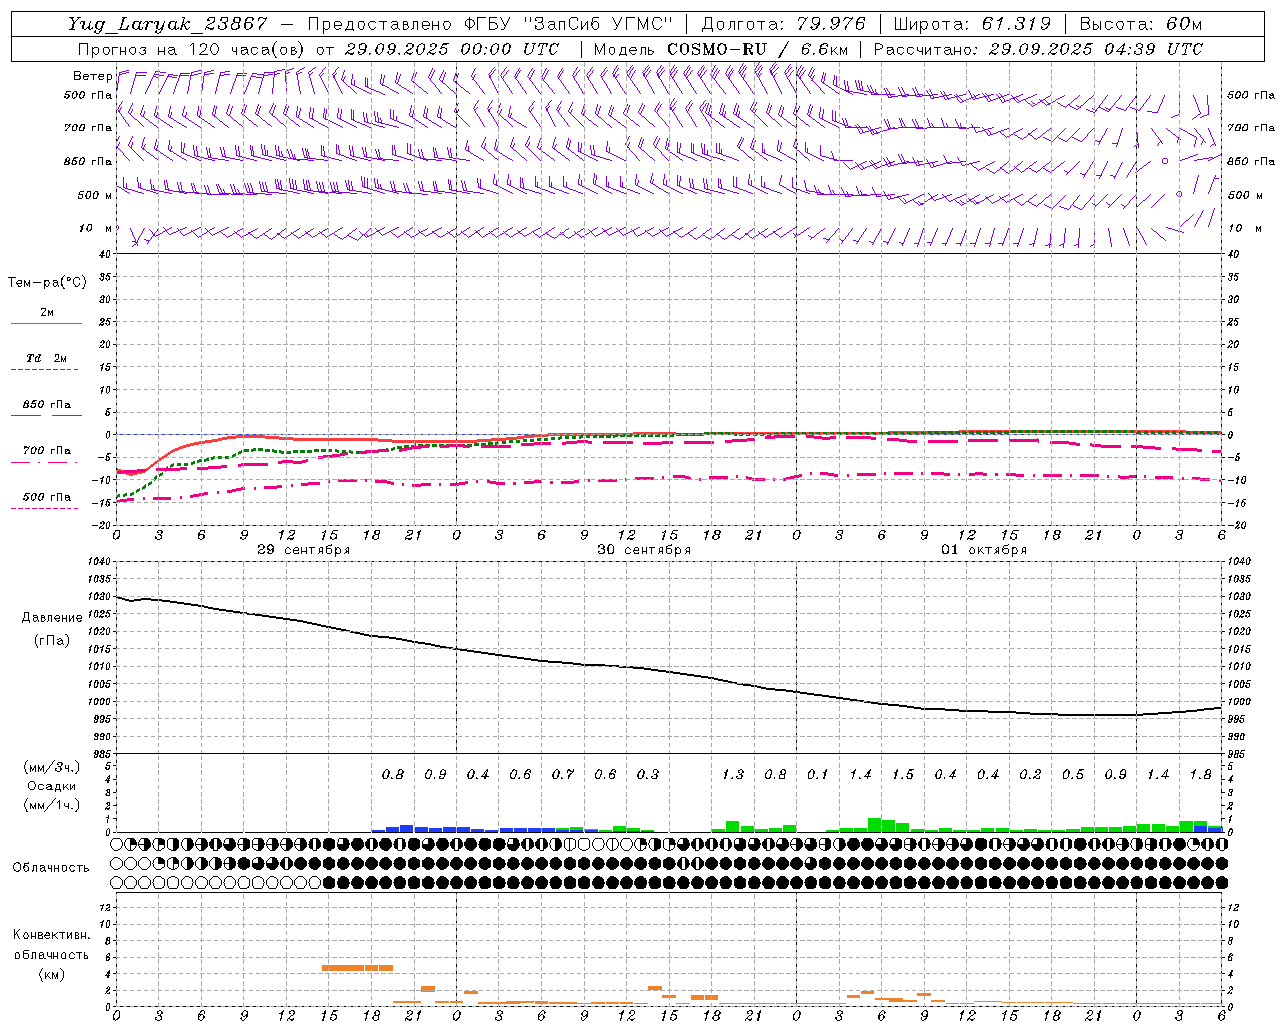Viewport: 1280px width, 1024px height.
Task: Click the 0.2 precipitation value
Action: click(1030, 774)
